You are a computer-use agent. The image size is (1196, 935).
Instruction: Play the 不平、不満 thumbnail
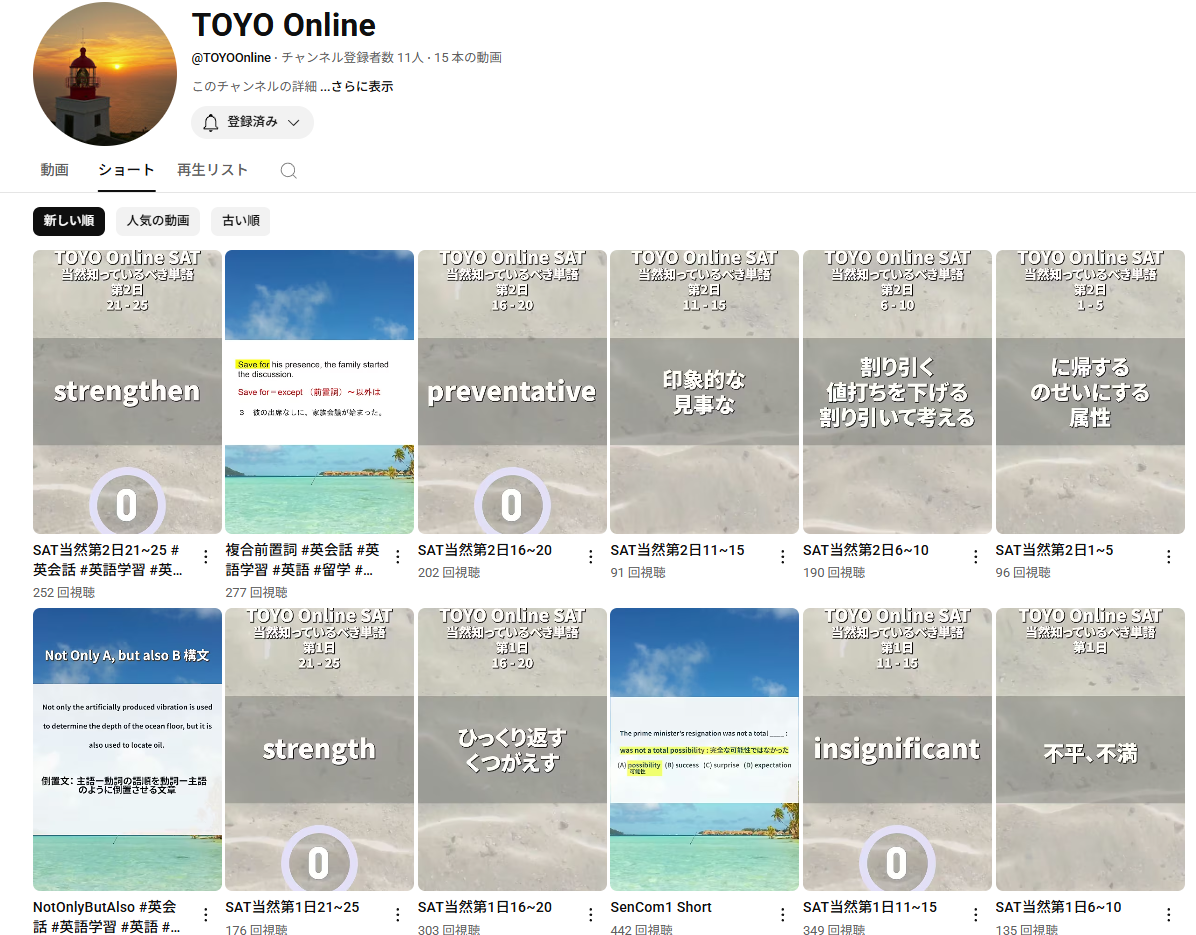pyautogui.click(x=1090, y=750)
